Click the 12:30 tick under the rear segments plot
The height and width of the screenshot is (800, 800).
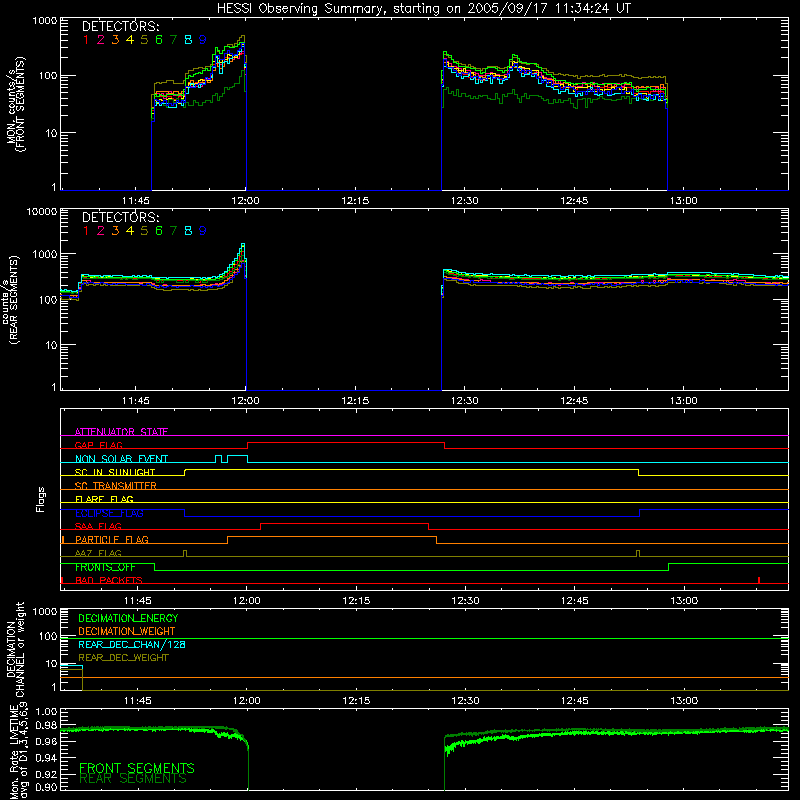point(465,401)
